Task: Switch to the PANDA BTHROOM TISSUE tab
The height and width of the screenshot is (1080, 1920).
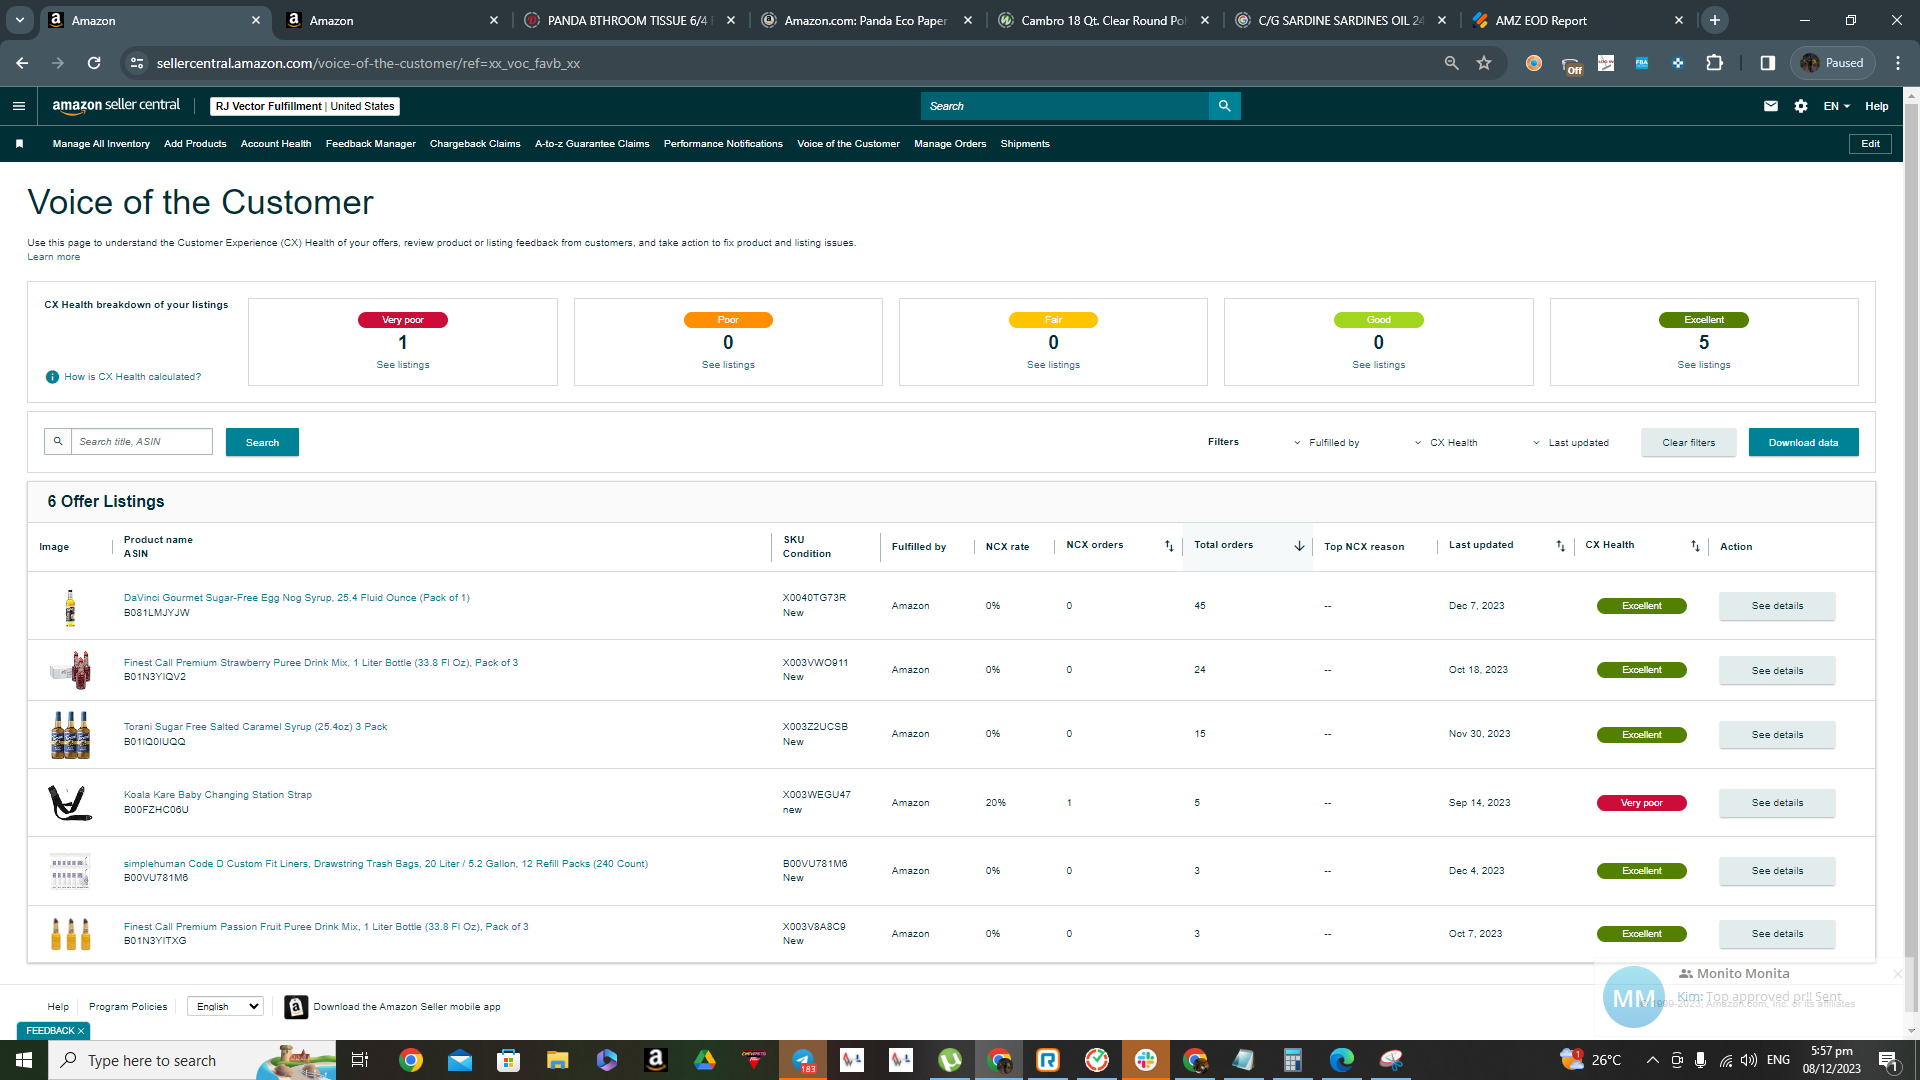Action: (x=630, y=20)
